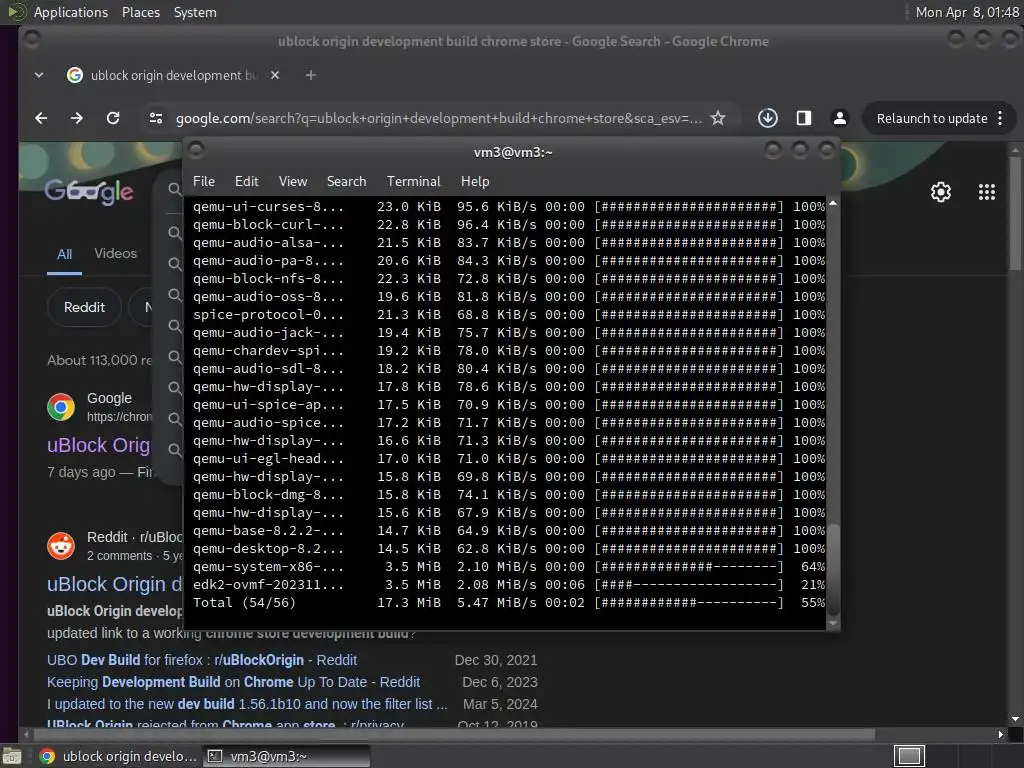This screenshot has width=1024, height=768.
Task: Click edk2-ovmf download line
Action: pyautogui.click(x=509, y=584)
